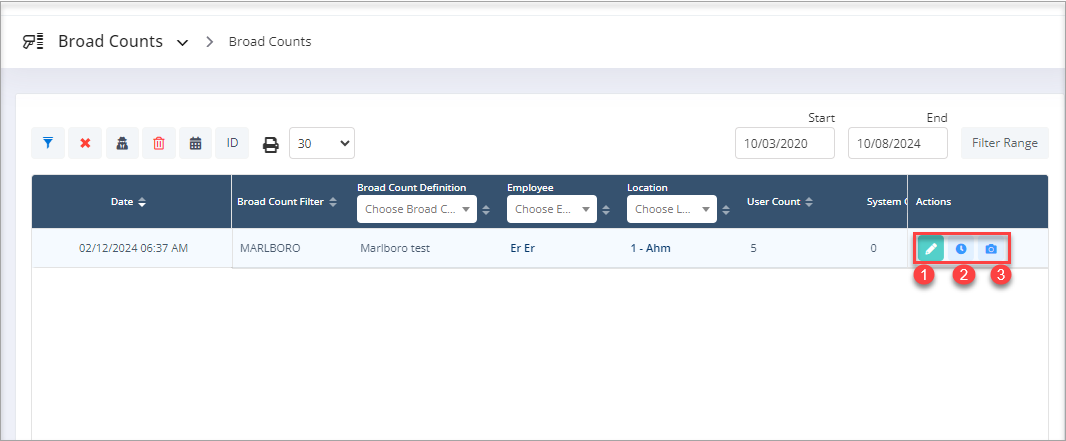1066x441 pixels.
Task: Click the calendar toolbar icon
Action: pos(196,143)
